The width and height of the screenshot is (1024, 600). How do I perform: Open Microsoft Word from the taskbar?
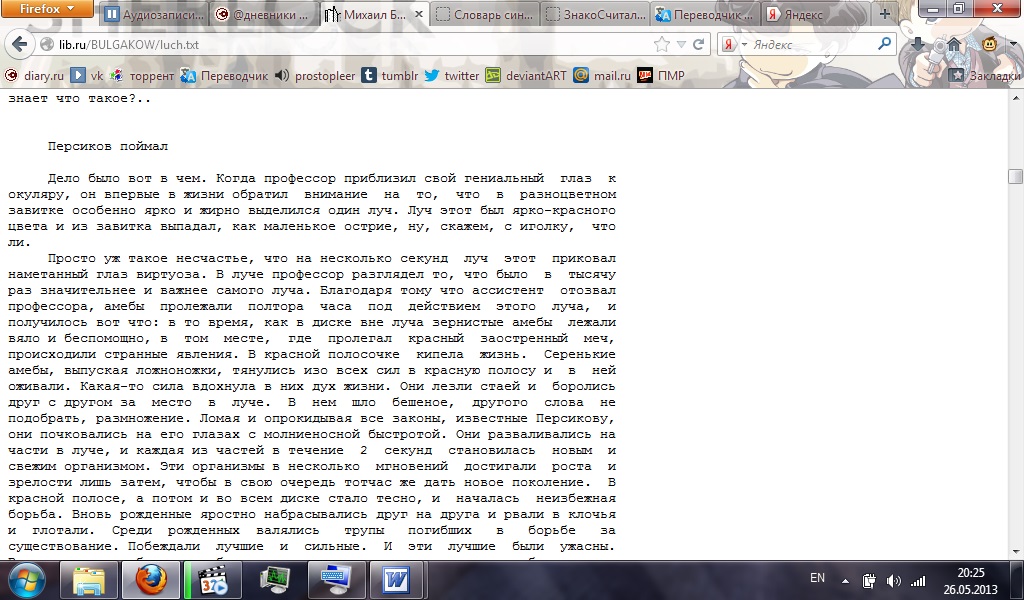click(x=396, y=579)
